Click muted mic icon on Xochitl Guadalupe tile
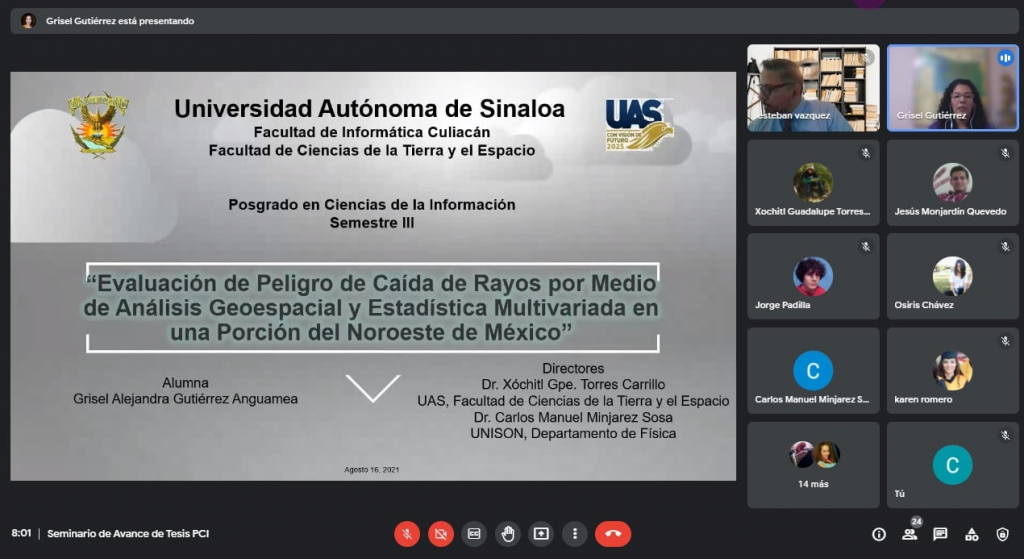 pyautogui.click(x=865, y=153)
